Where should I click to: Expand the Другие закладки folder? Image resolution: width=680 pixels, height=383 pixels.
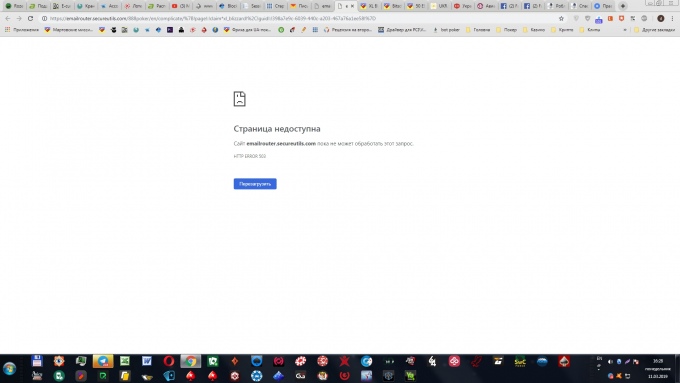point(654,30)
